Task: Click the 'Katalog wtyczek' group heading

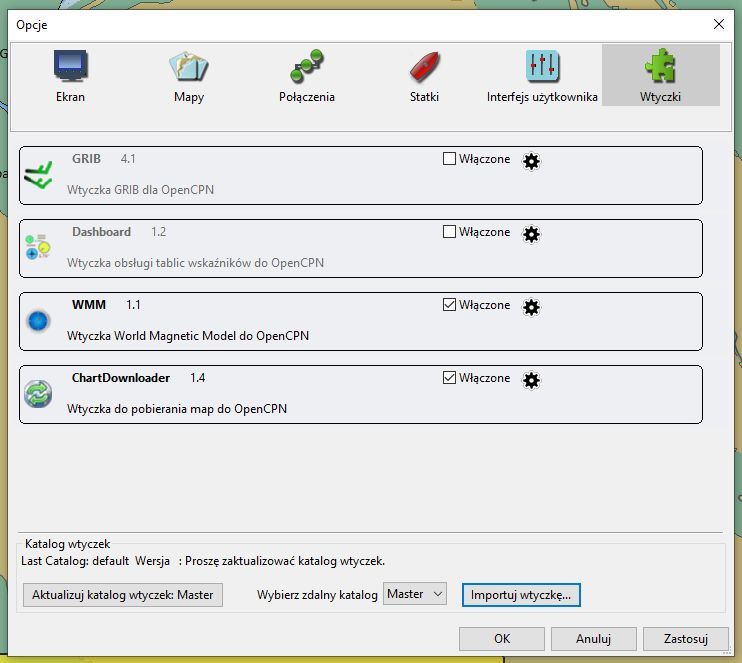Action: pyautogui.click(x=67, y=544)
